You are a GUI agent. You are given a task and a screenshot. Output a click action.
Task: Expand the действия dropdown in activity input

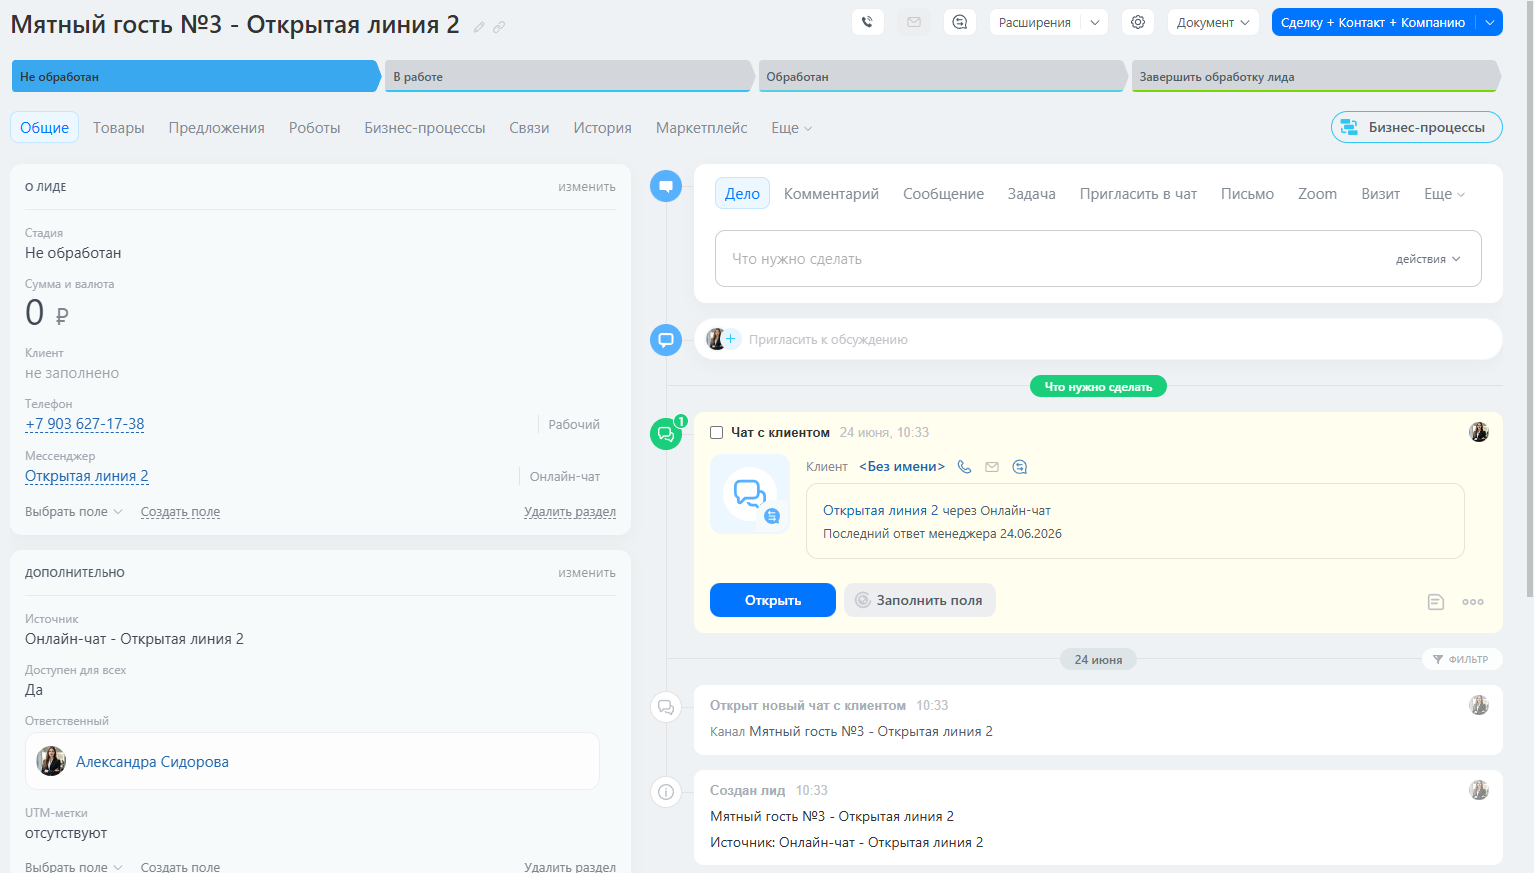click(1428, 259)
